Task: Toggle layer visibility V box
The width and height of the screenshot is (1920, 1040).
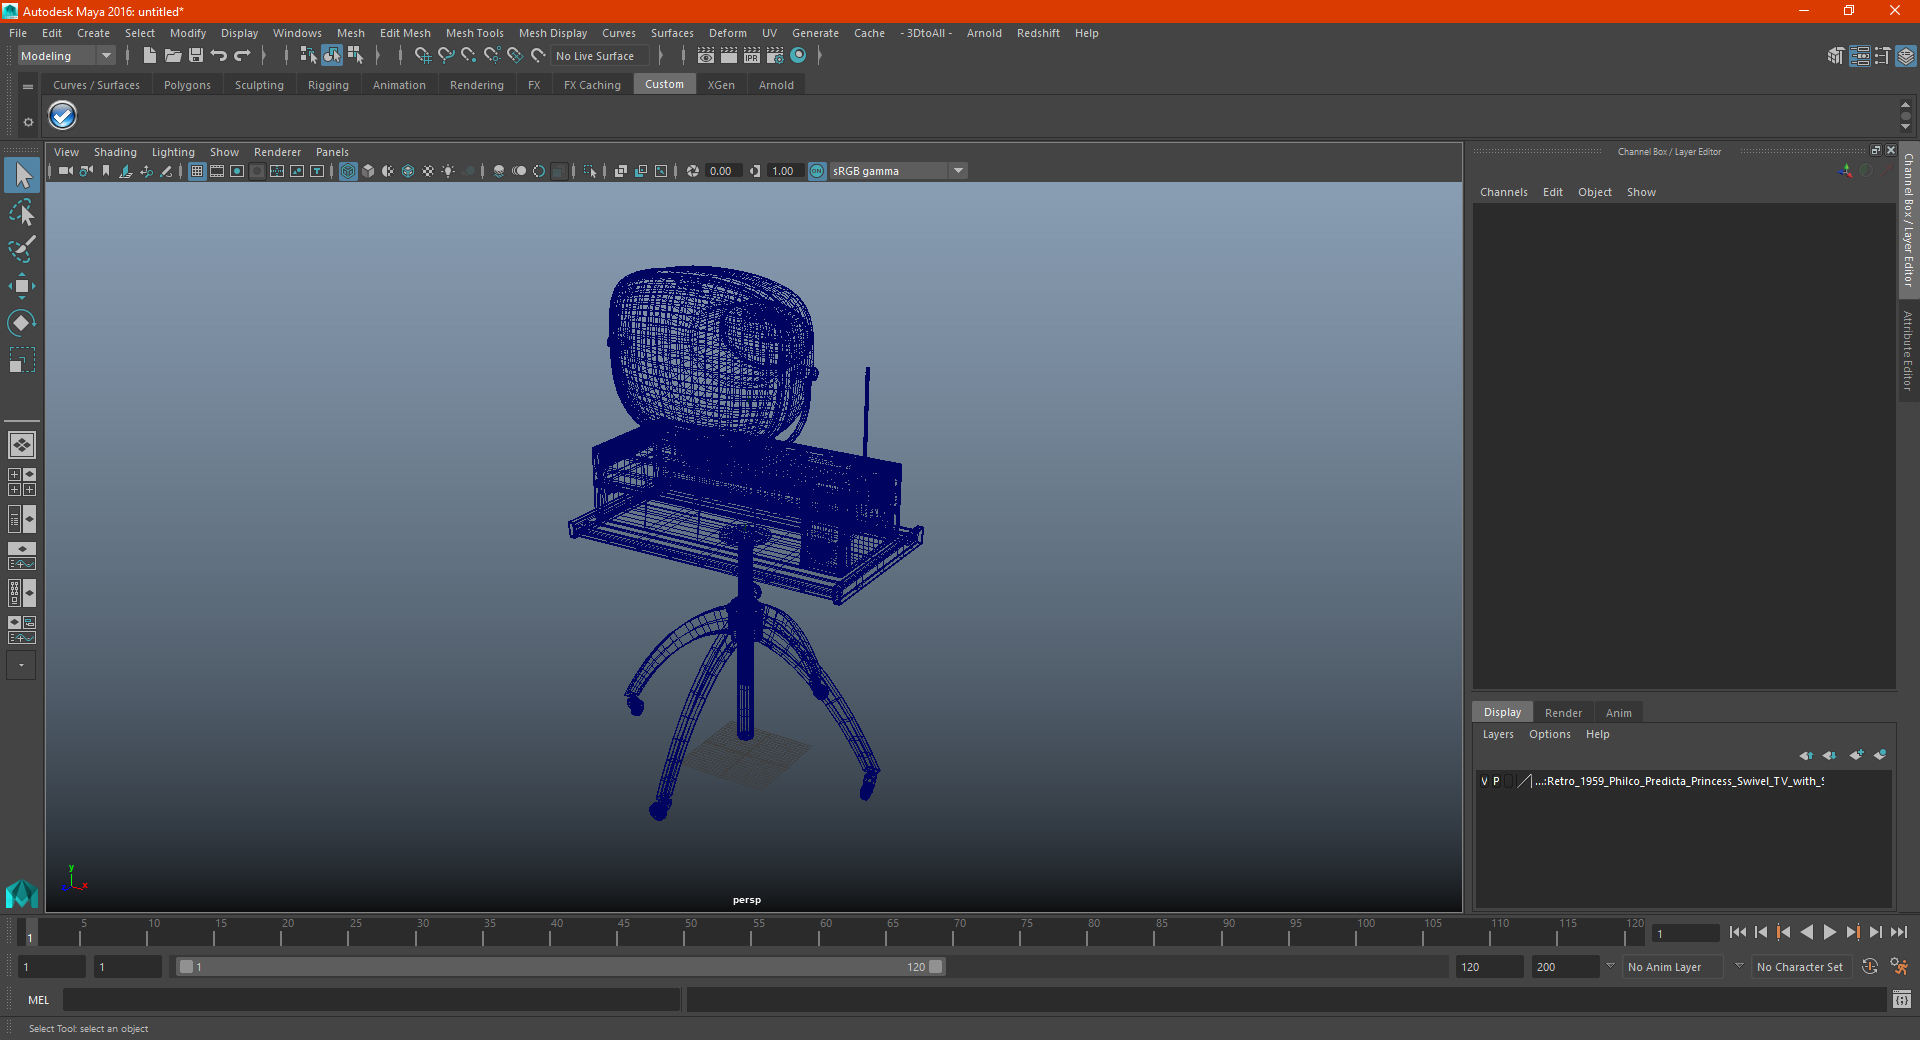Action: [x=1484, y=781]
